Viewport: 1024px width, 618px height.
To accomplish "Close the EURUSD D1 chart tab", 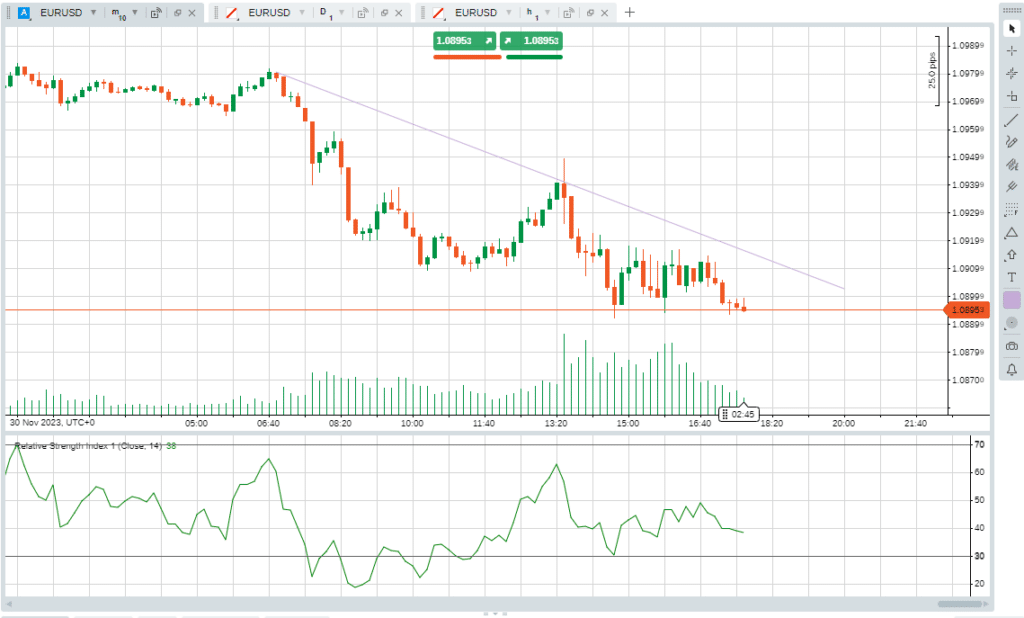I will [399, 13].
